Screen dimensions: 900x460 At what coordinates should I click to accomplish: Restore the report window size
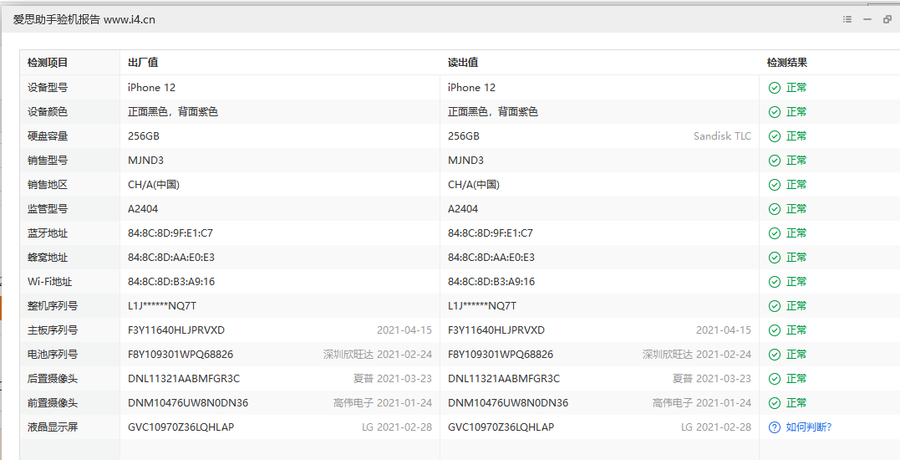pyautogui.click(x=887, y=19)
